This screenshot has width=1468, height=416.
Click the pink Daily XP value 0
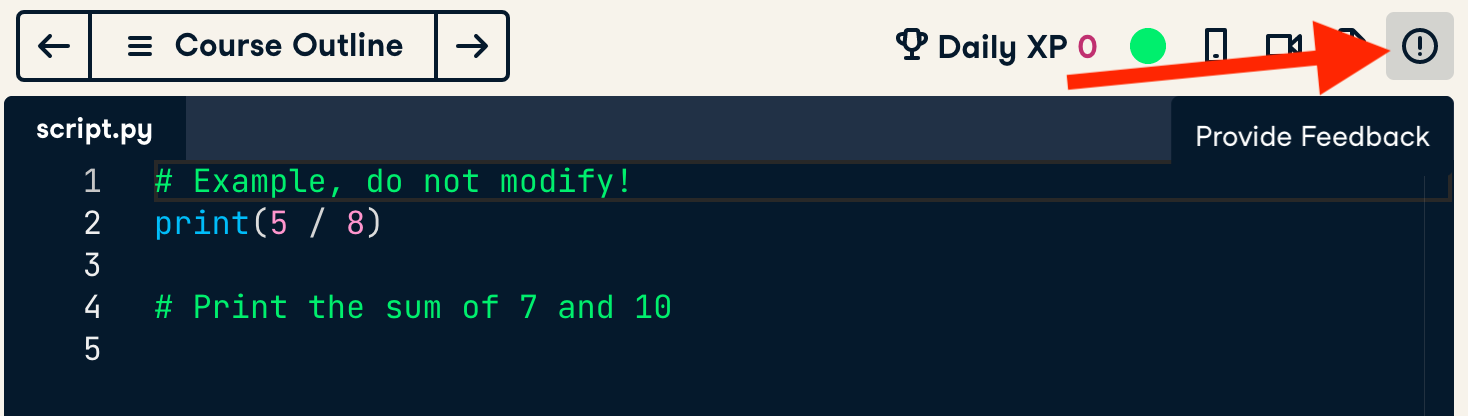[x=1087, y=47]
